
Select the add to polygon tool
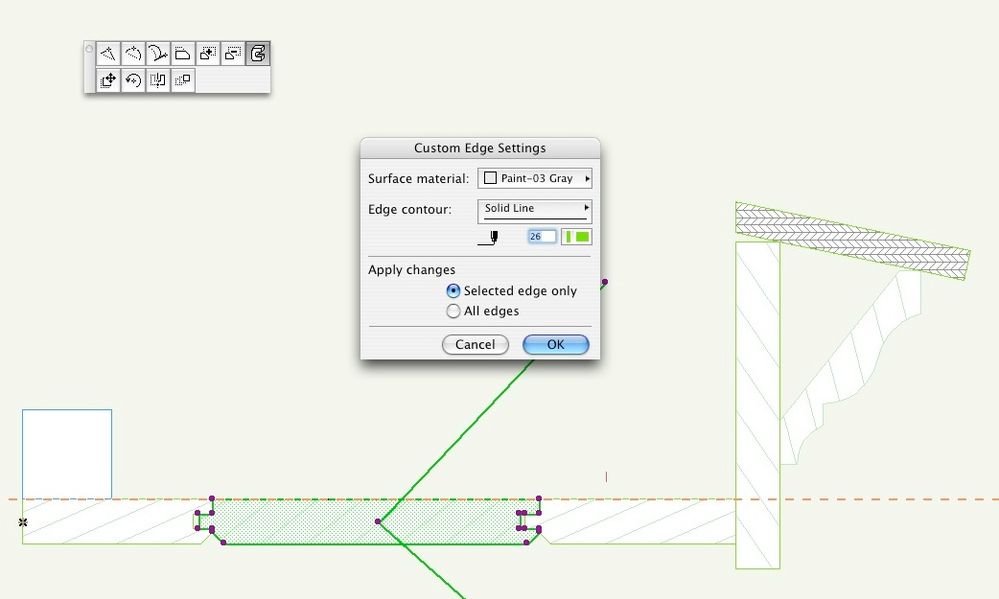[x=207, y=54]
